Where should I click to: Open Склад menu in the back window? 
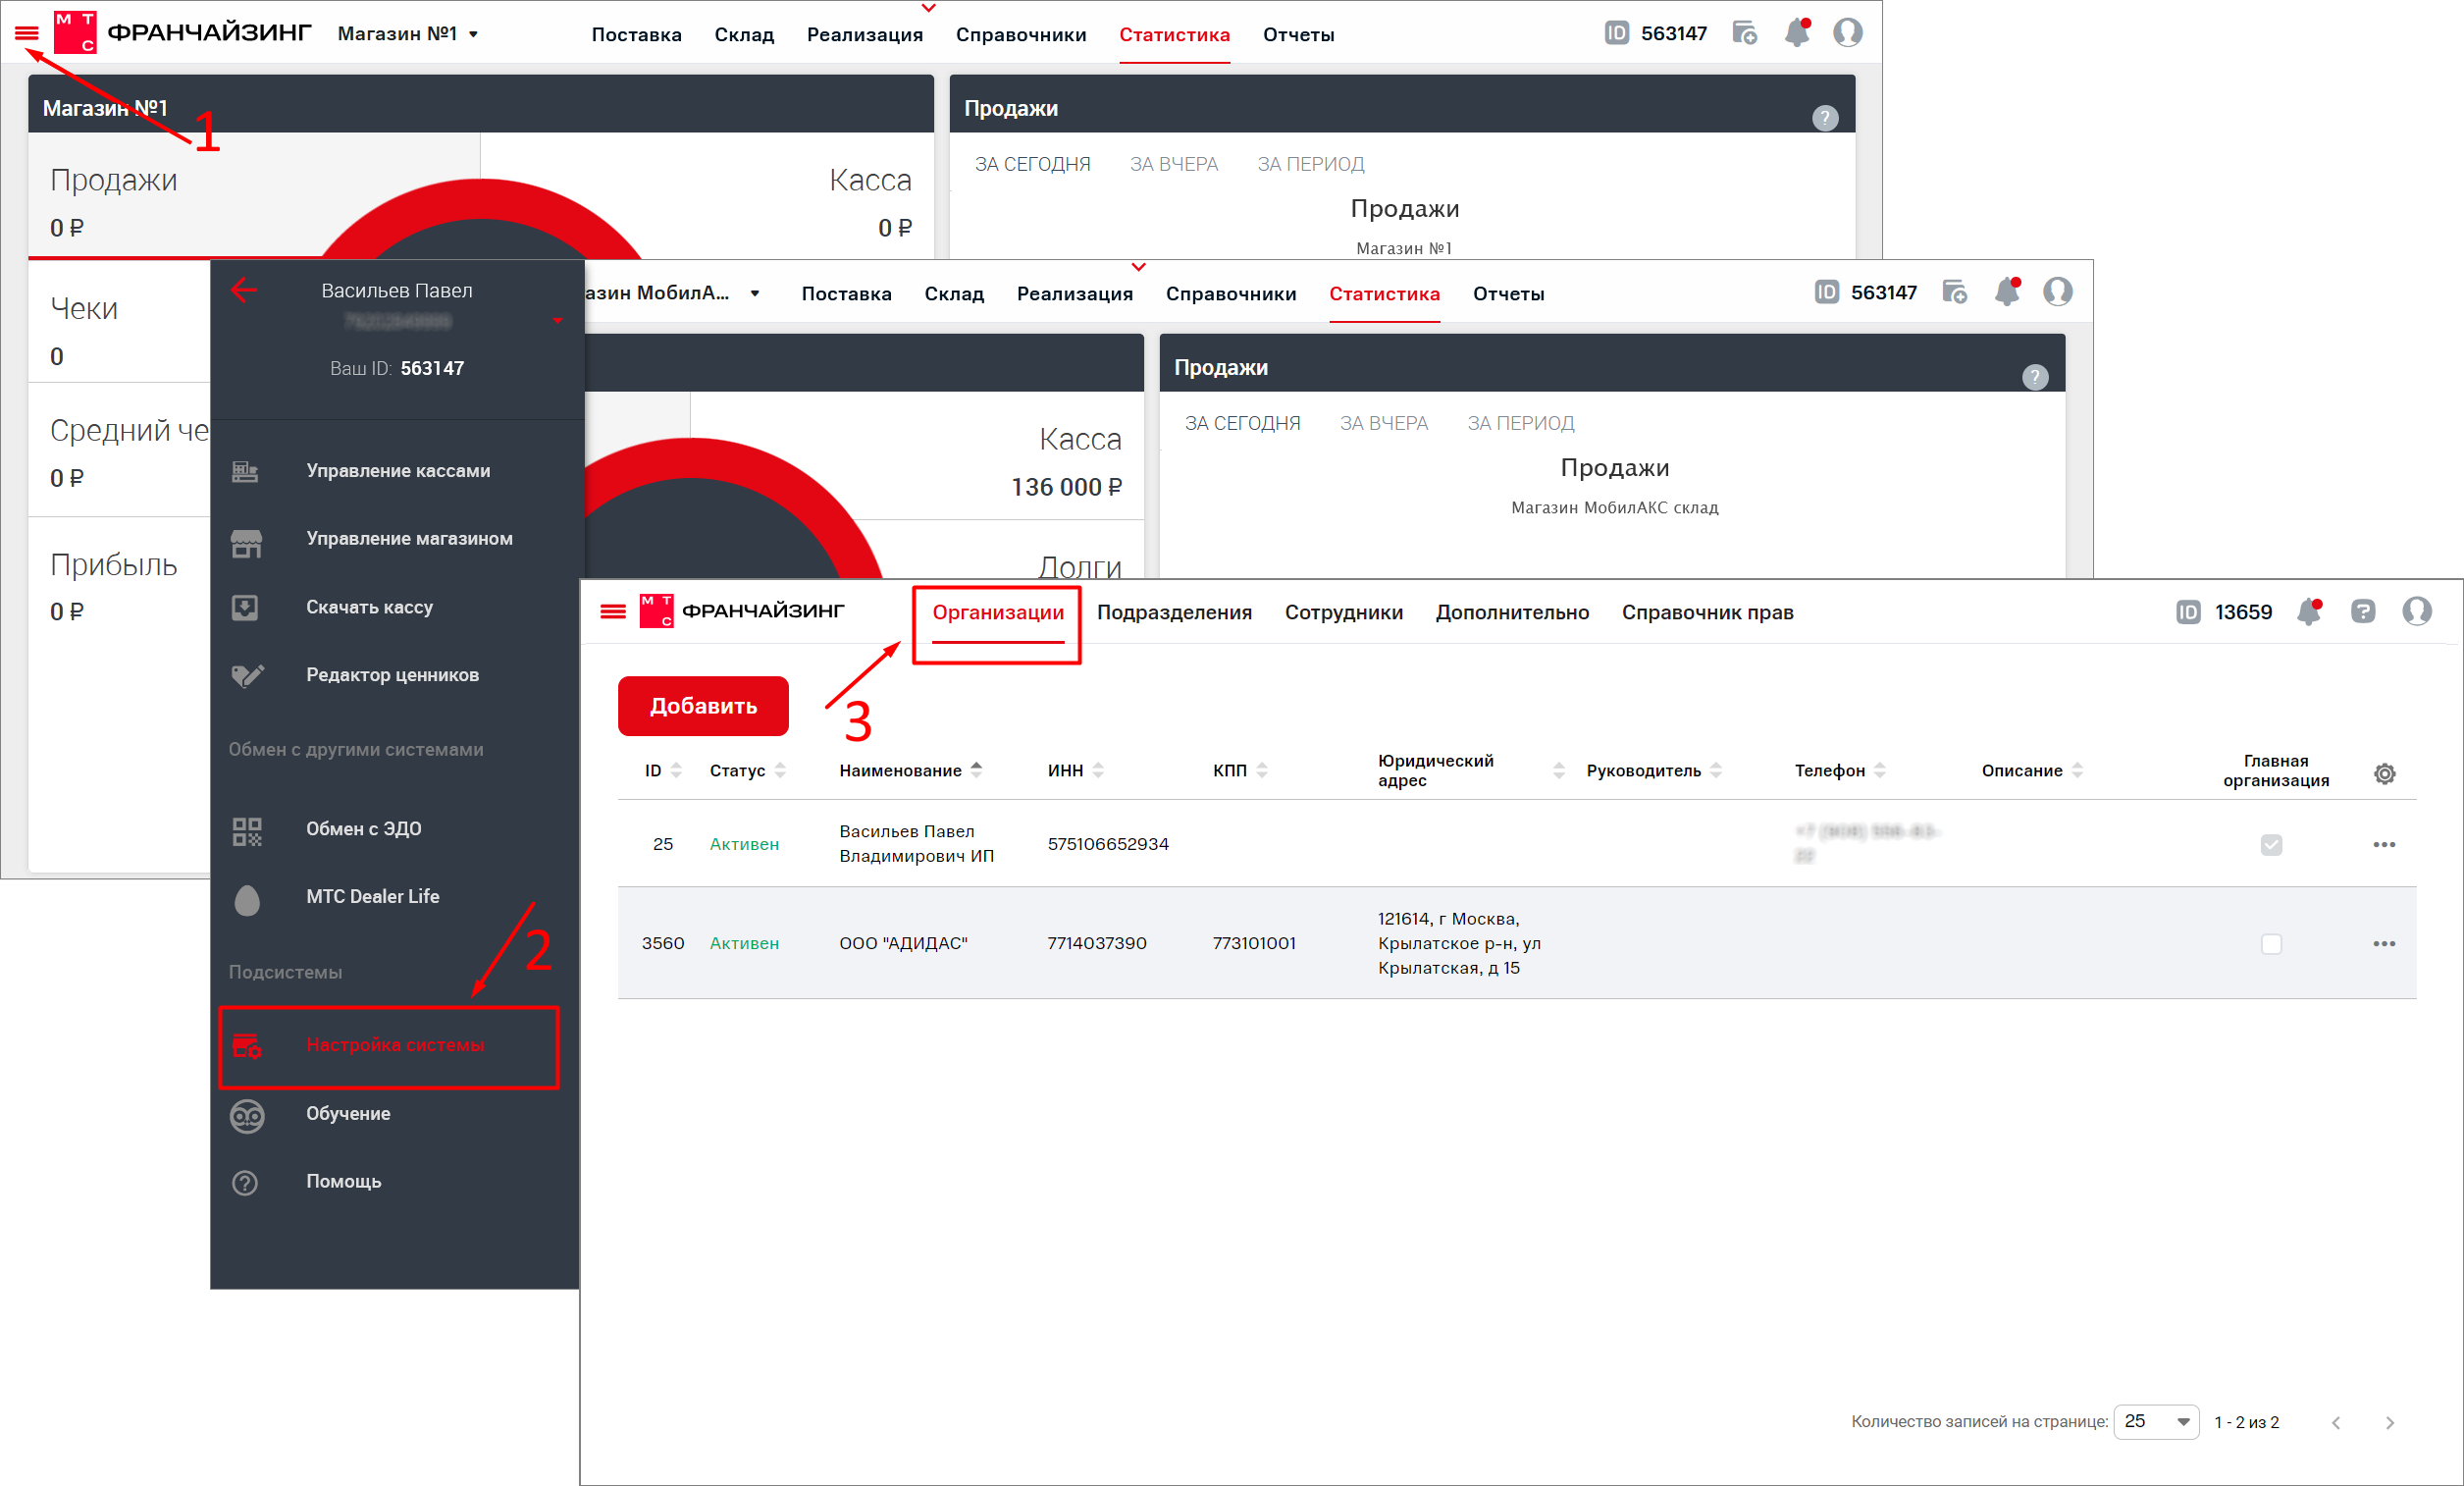coord(744,35)
